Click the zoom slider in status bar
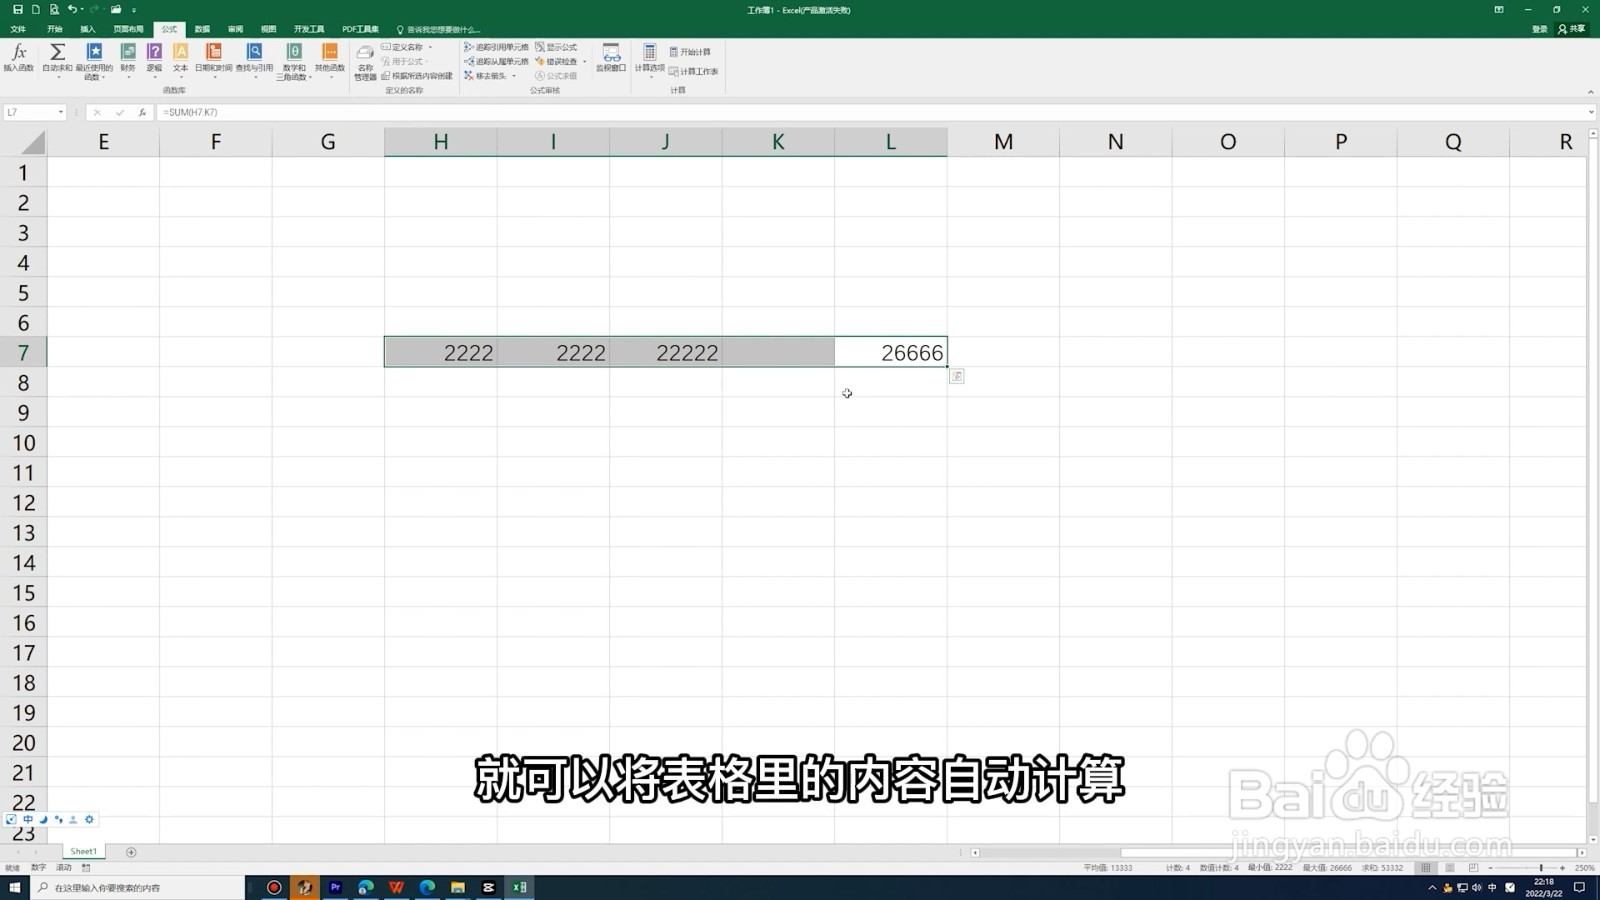Image resolution: width=1600 pixels, height=900 pixels. (x=1526, y=868)
